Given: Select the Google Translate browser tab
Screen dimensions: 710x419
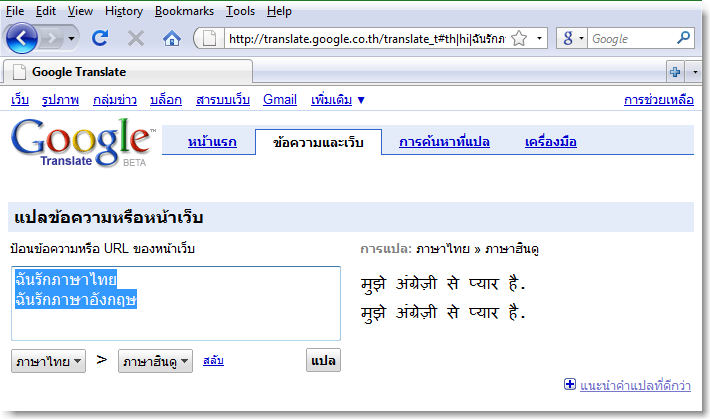Looking at the screenshot, I should [x=127, y=72].
